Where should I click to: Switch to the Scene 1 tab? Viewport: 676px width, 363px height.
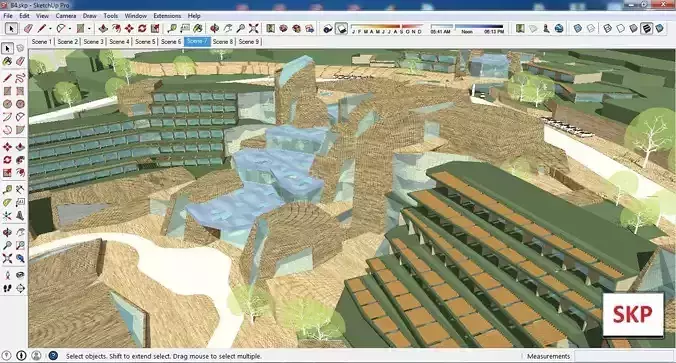(42, 41)
